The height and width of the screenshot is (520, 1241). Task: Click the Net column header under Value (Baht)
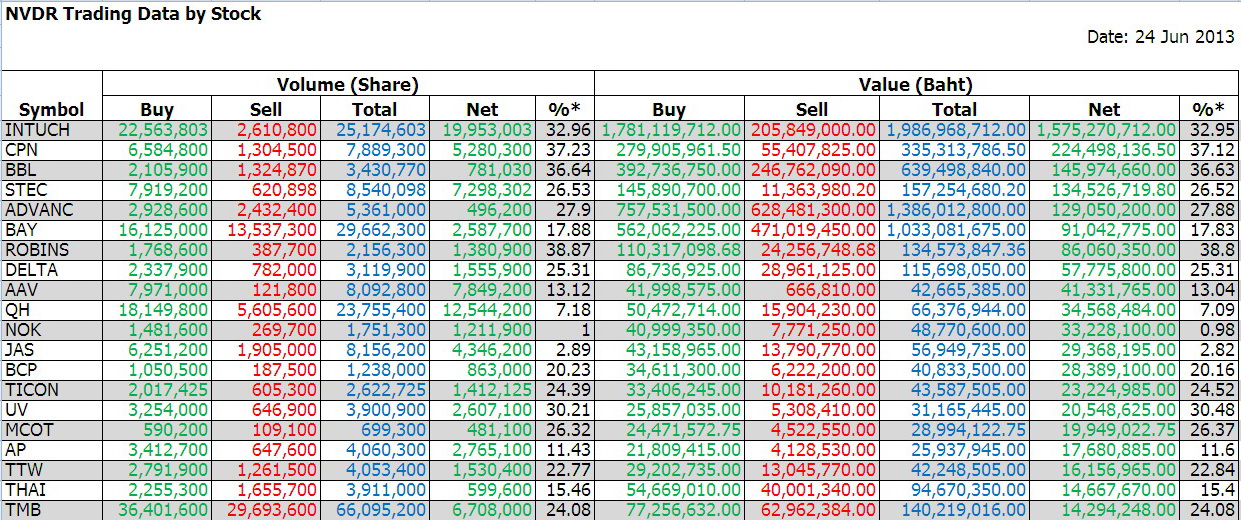tap(1104, 110)
